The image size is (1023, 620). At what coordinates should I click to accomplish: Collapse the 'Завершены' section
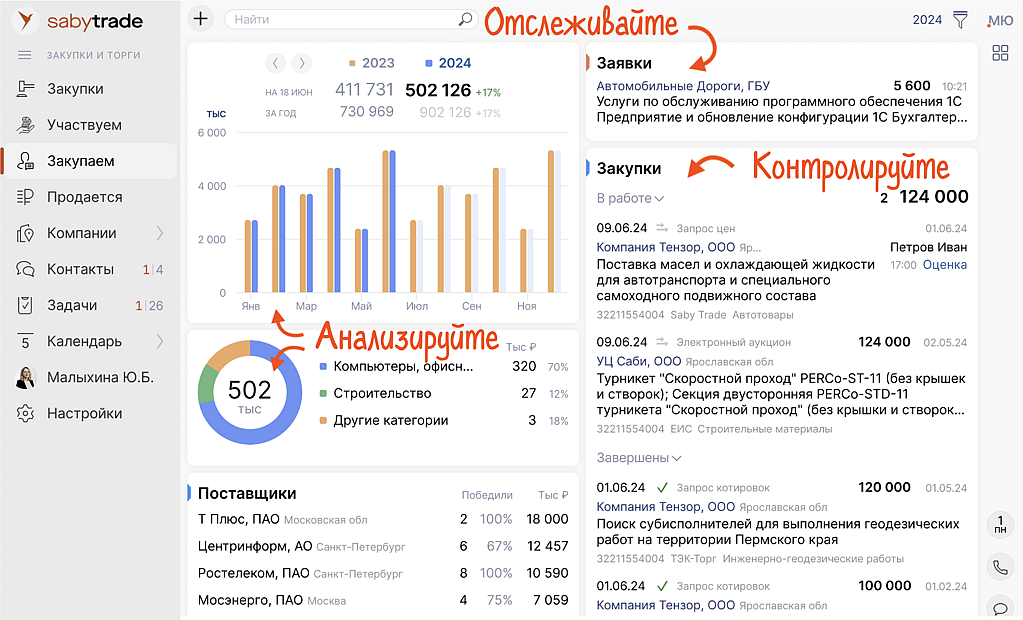(x=639, y=458)
